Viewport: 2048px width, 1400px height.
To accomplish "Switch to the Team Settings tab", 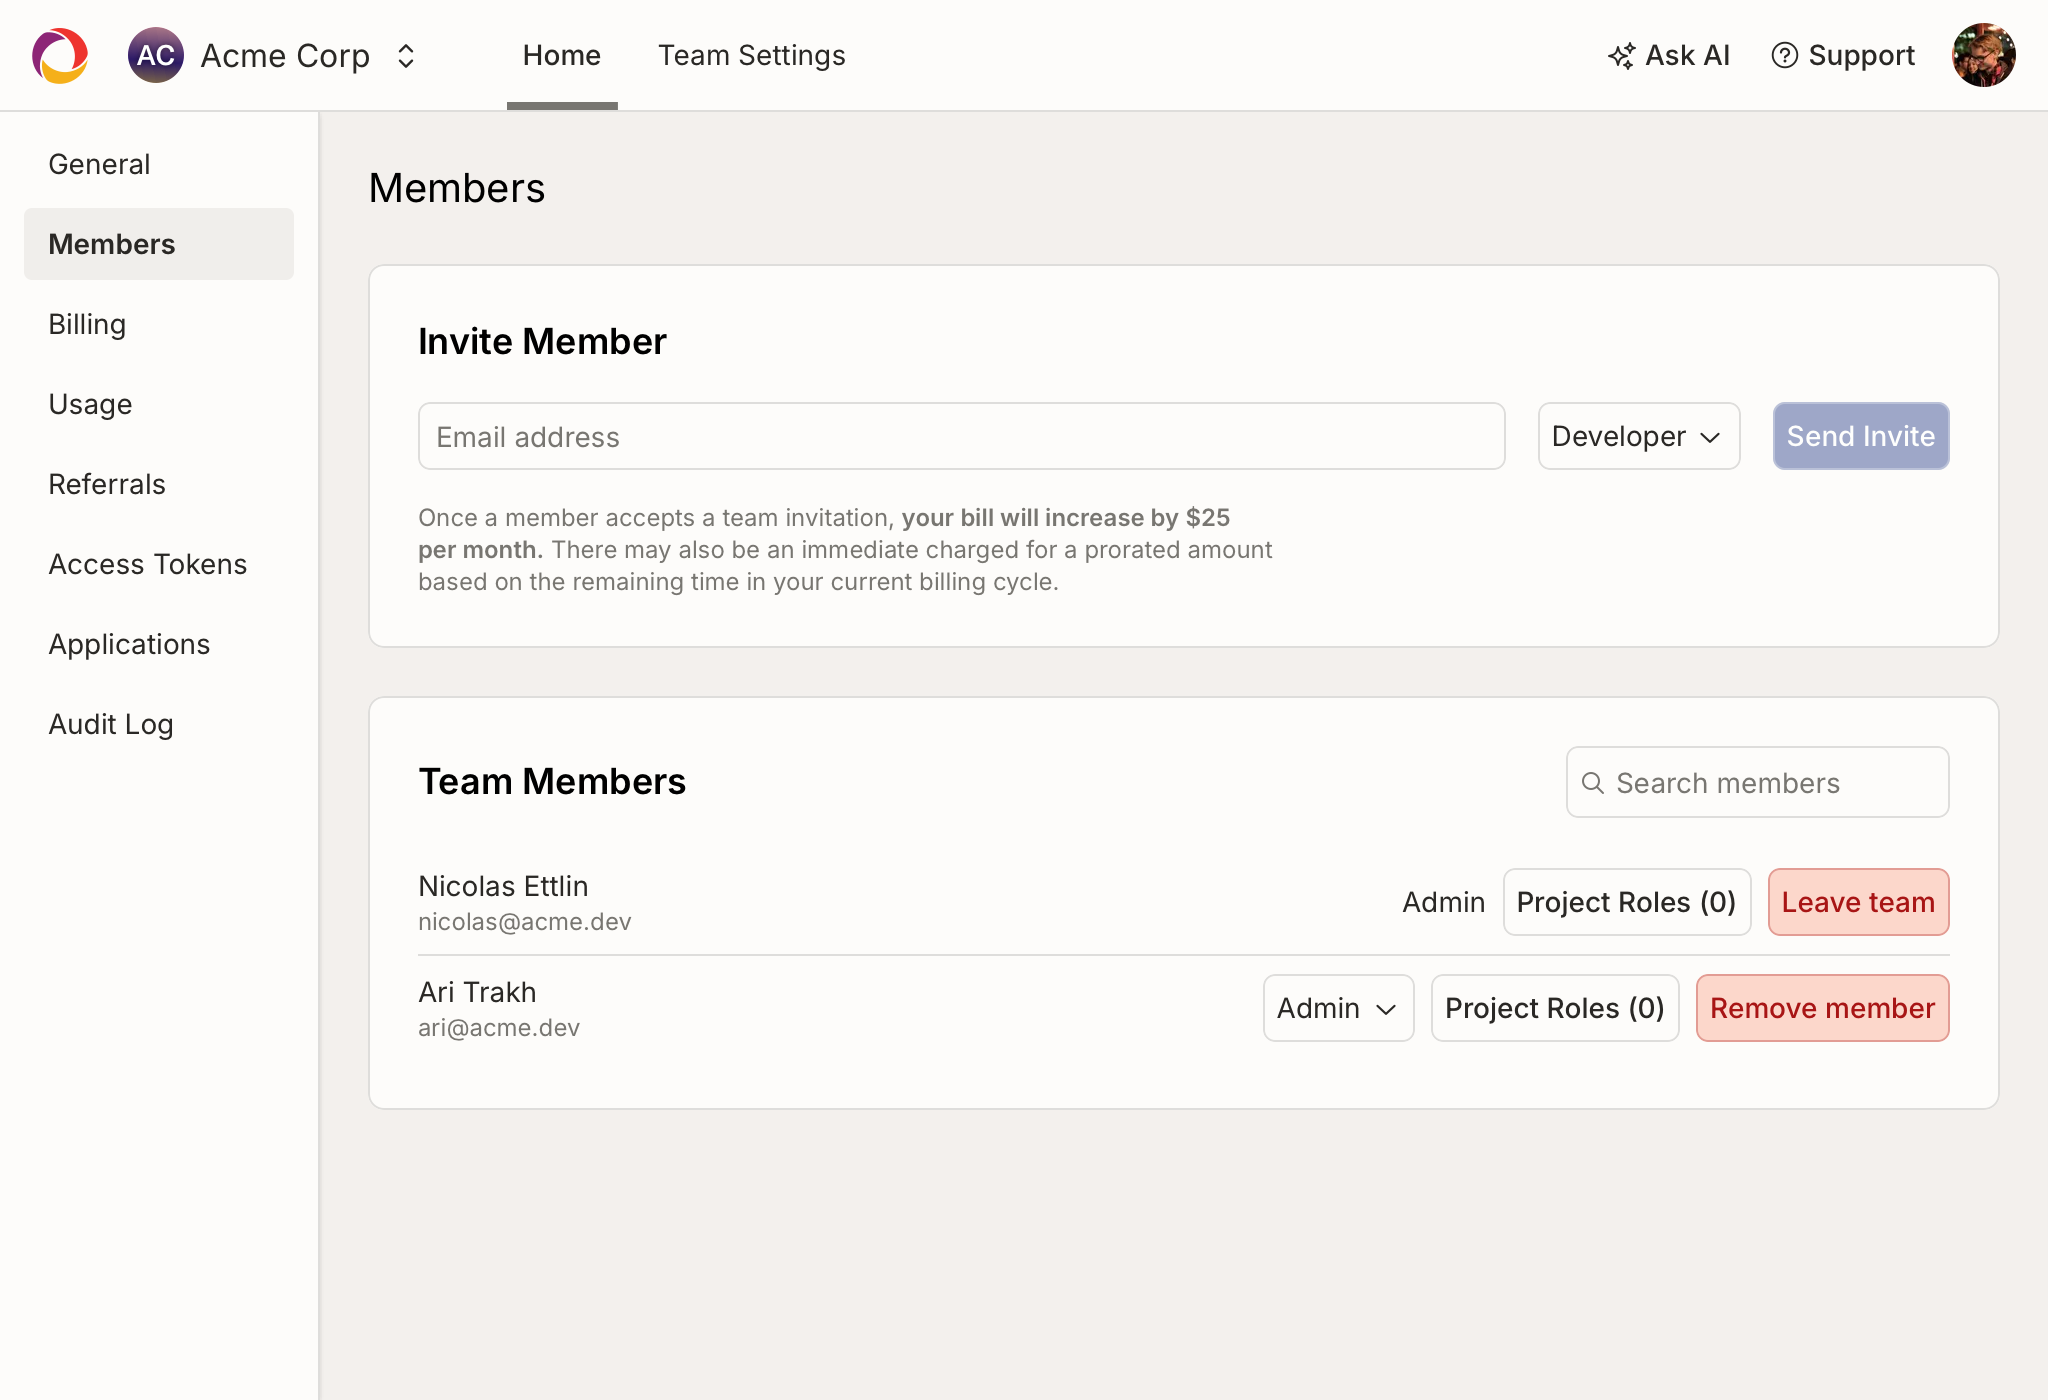I will [751, 55].
